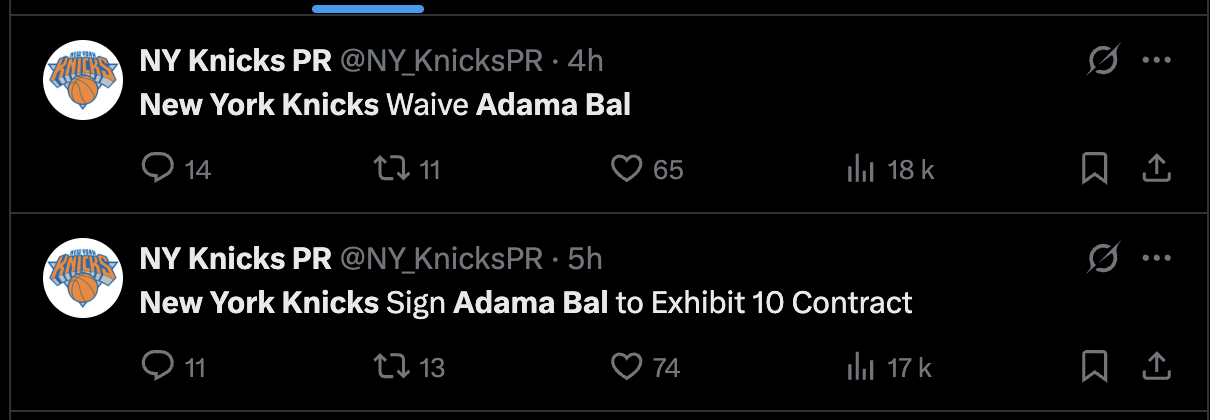Bookmark the Waive Adama Bal tweet
The height and width of the screenshot is (420, 1210).
(1095, 169)
